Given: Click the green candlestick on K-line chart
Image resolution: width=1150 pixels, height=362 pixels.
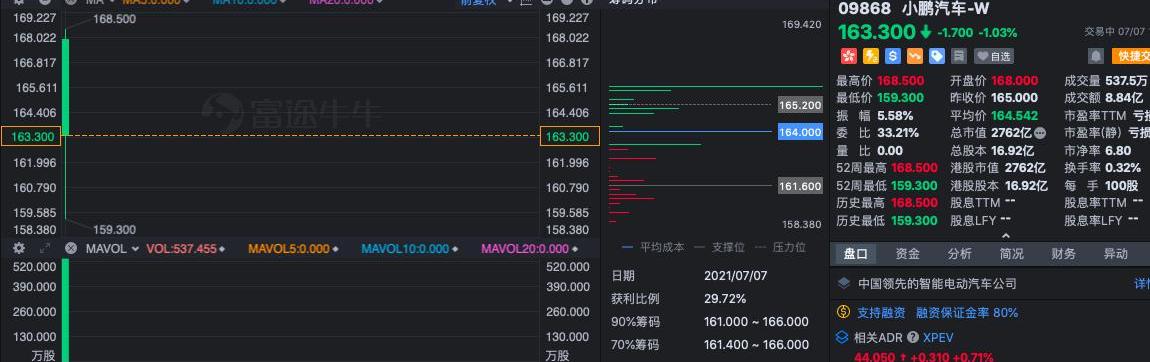Looking at the screenshot, I should pyautogui.click(x=65, y=87).
